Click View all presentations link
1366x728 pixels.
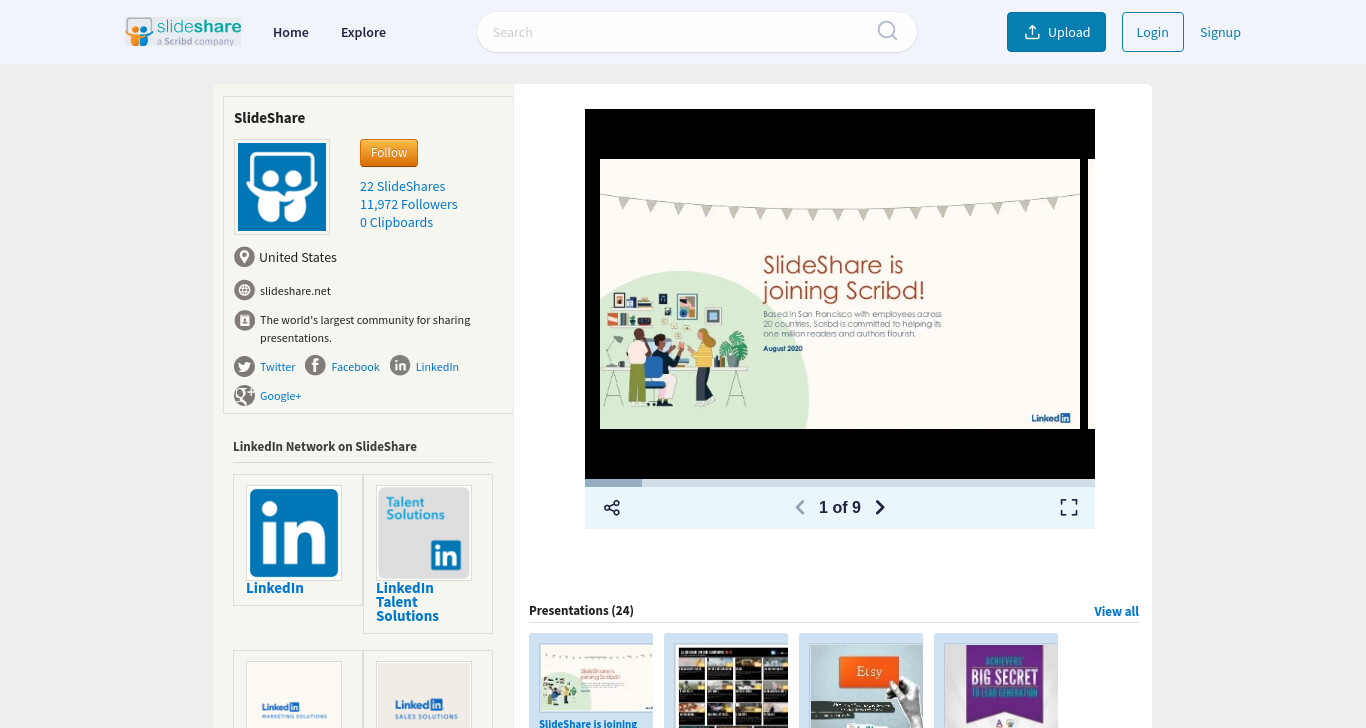(1116, 611)
